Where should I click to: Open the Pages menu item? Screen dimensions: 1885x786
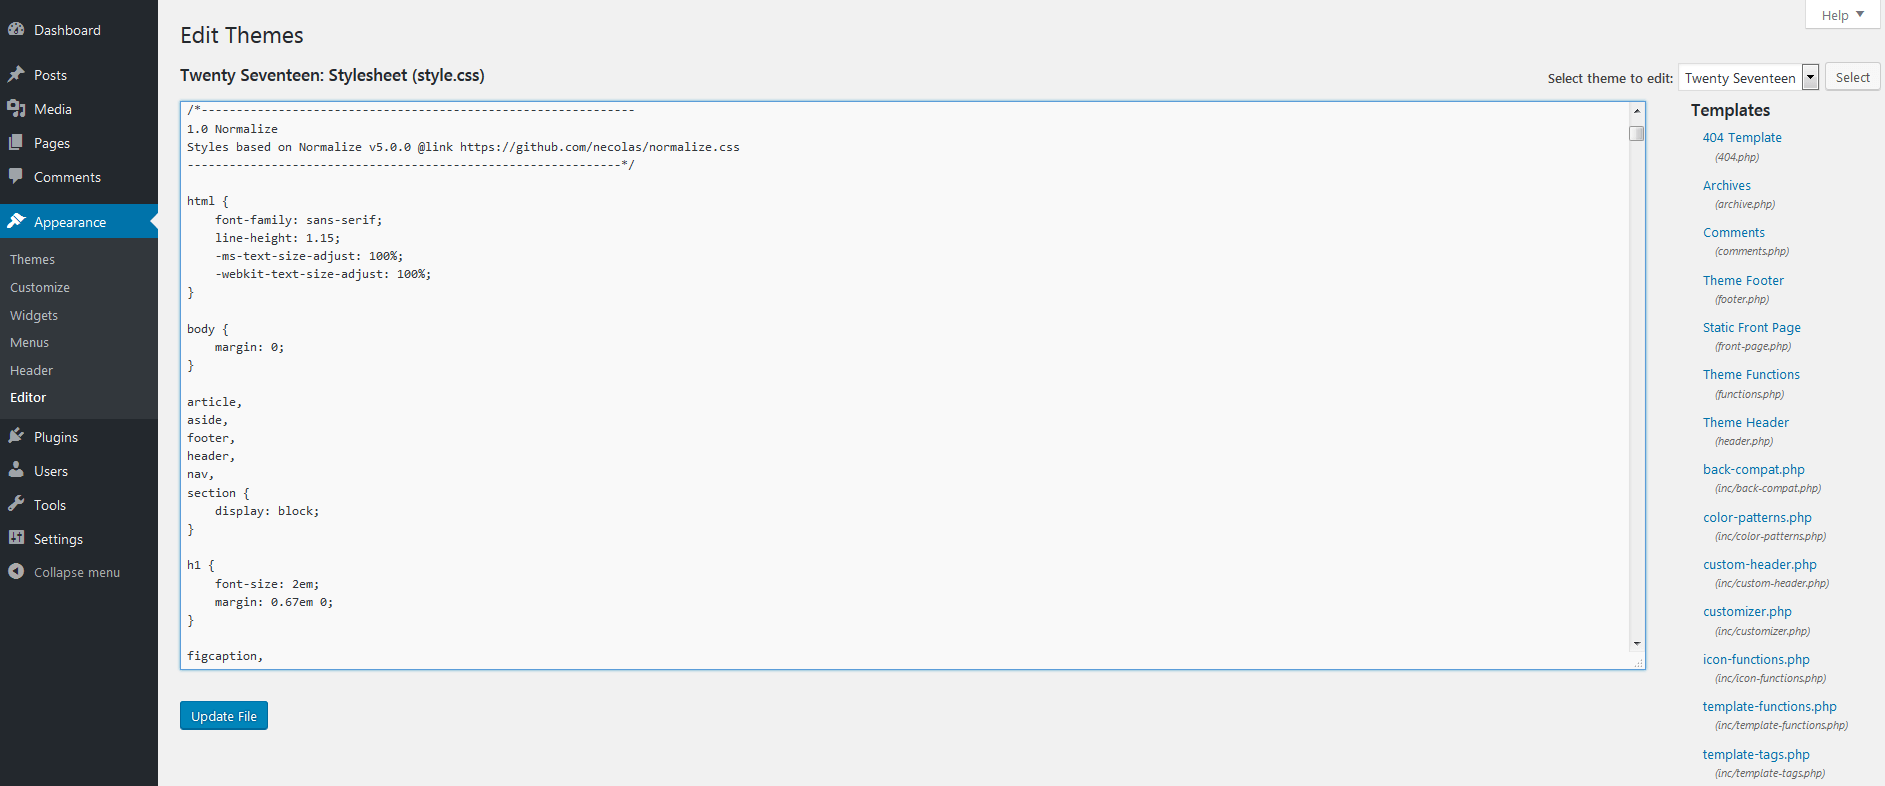point(79,143)
